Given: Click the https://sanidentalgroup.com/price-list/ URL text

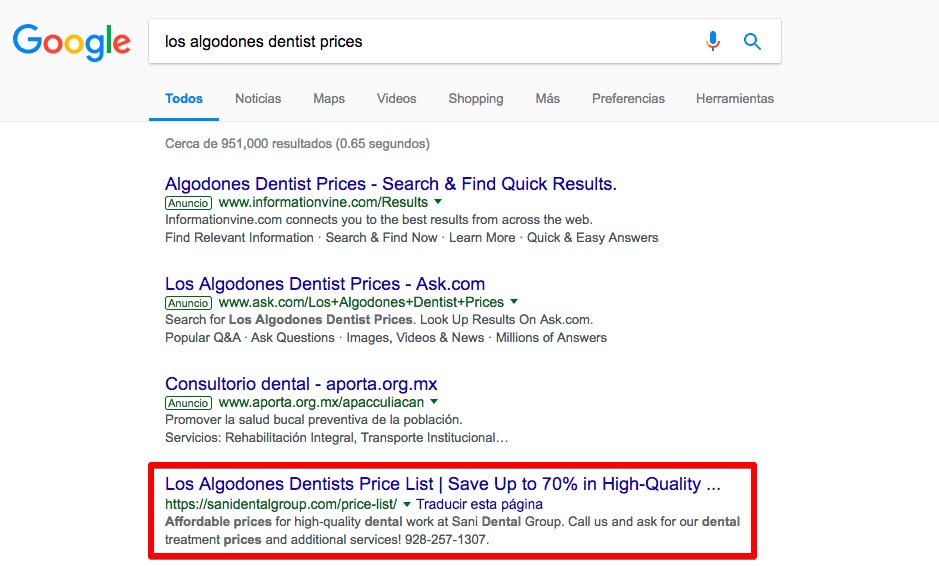Looking at the screenshot, I should [281, 504].
